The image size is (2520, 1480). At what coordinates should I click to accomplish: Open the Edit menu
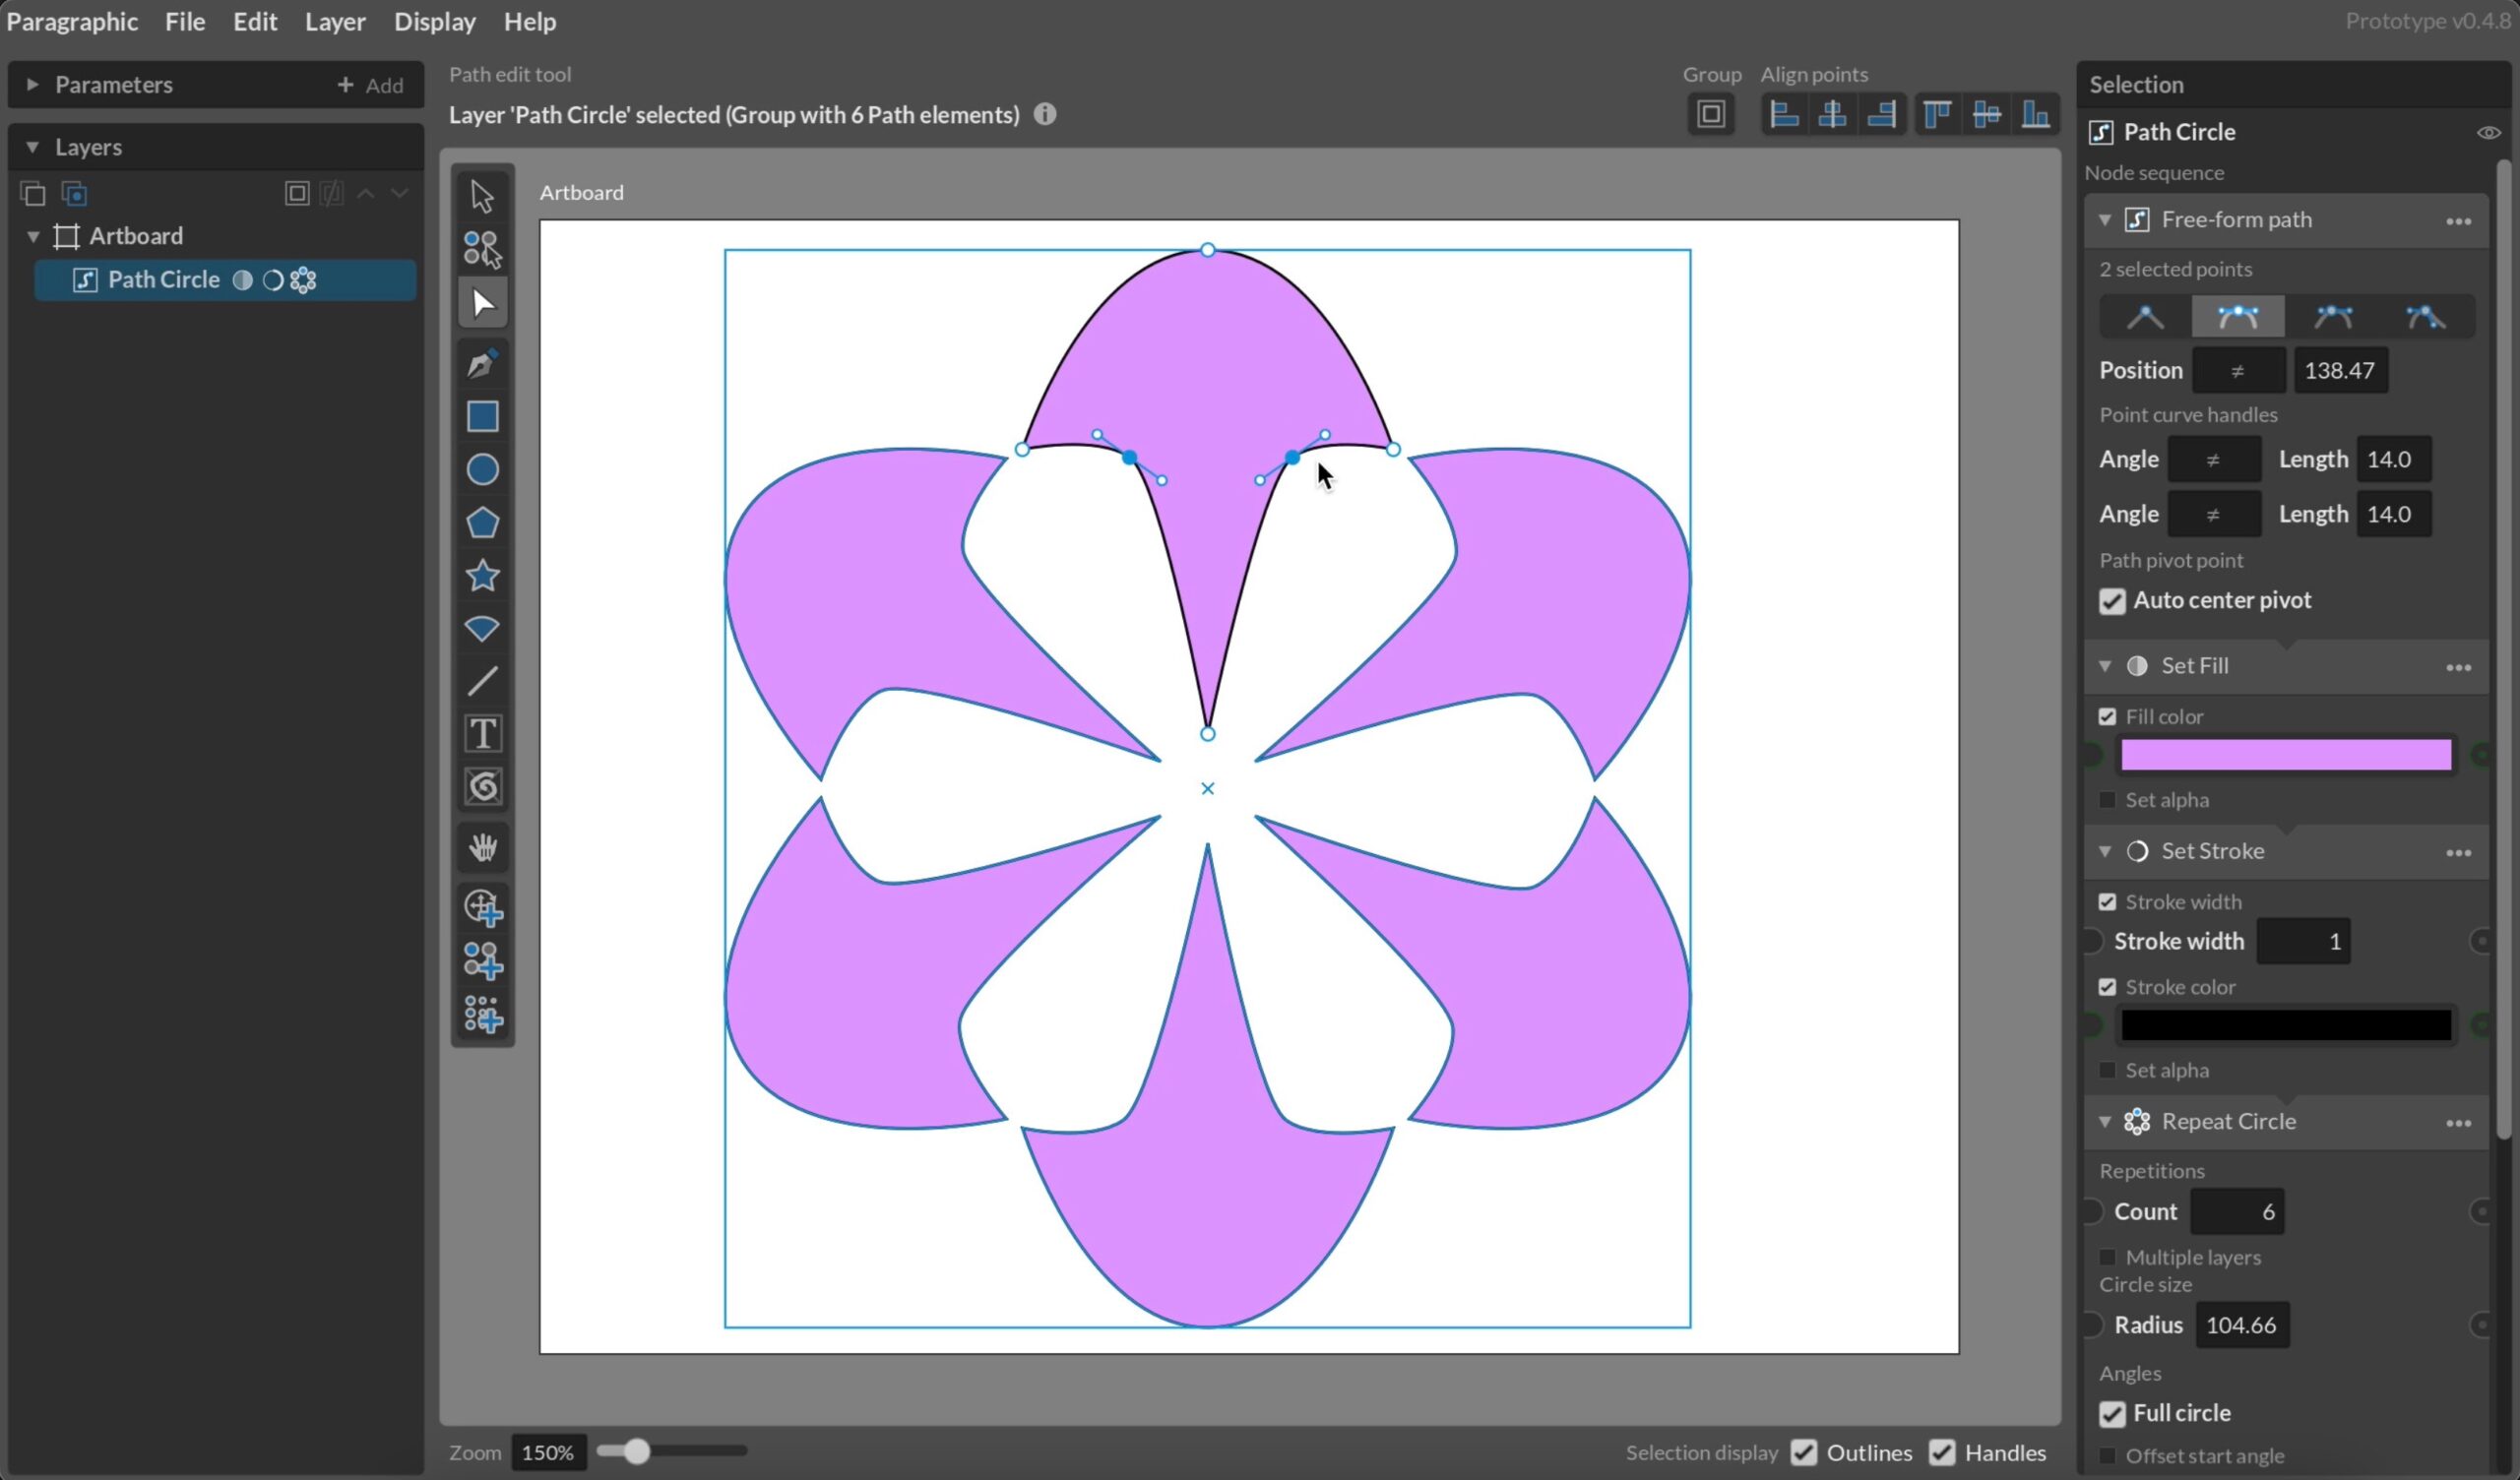tap(252, 21)
